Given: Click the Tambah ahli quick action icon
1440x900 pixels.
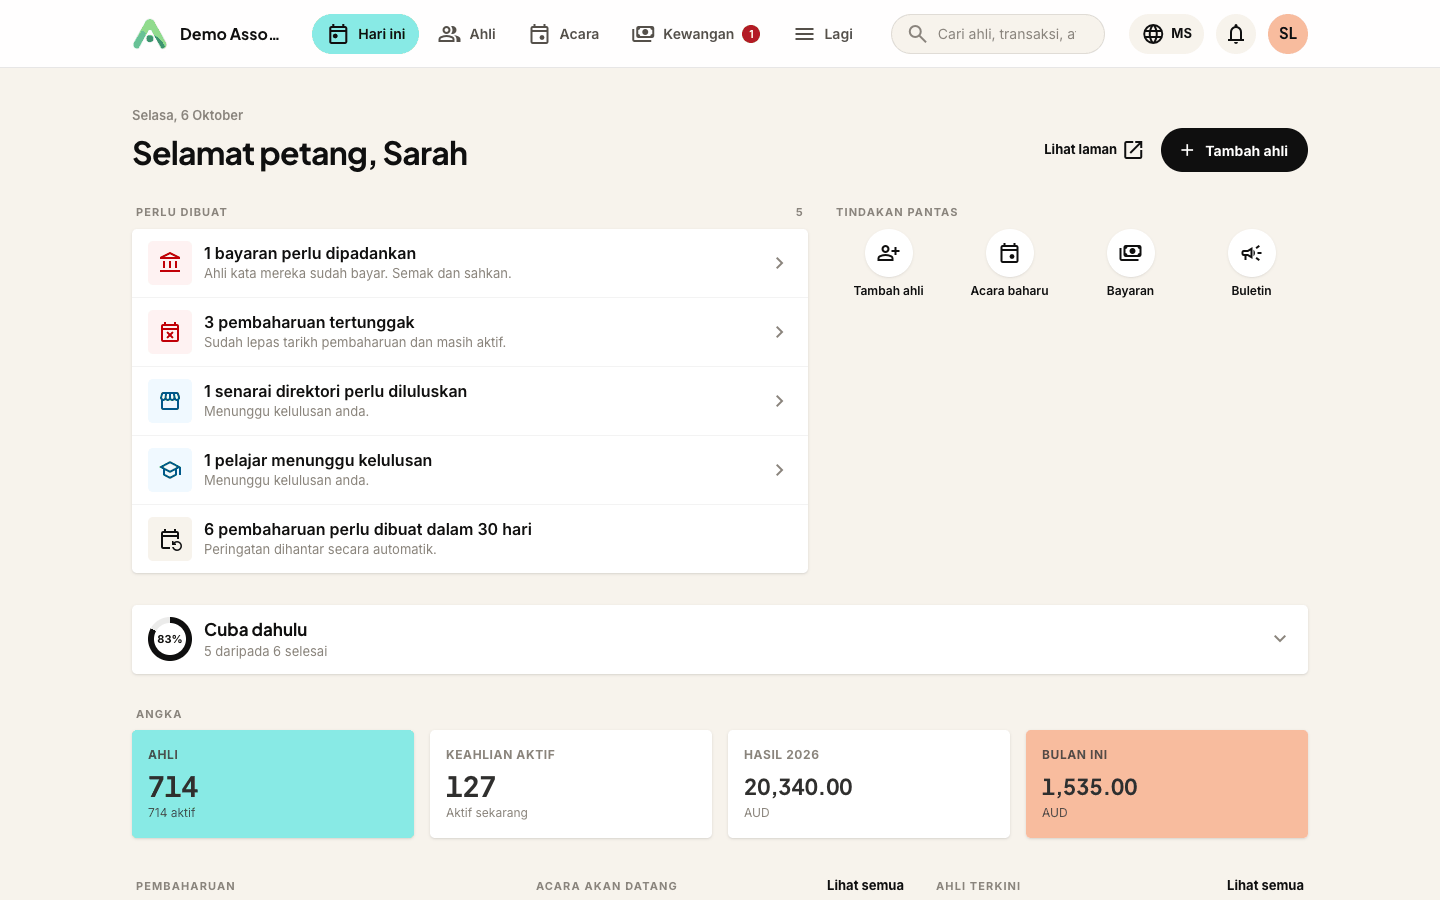Looking at the screenshot, I should pyautogui.click(x=889, y=253).
